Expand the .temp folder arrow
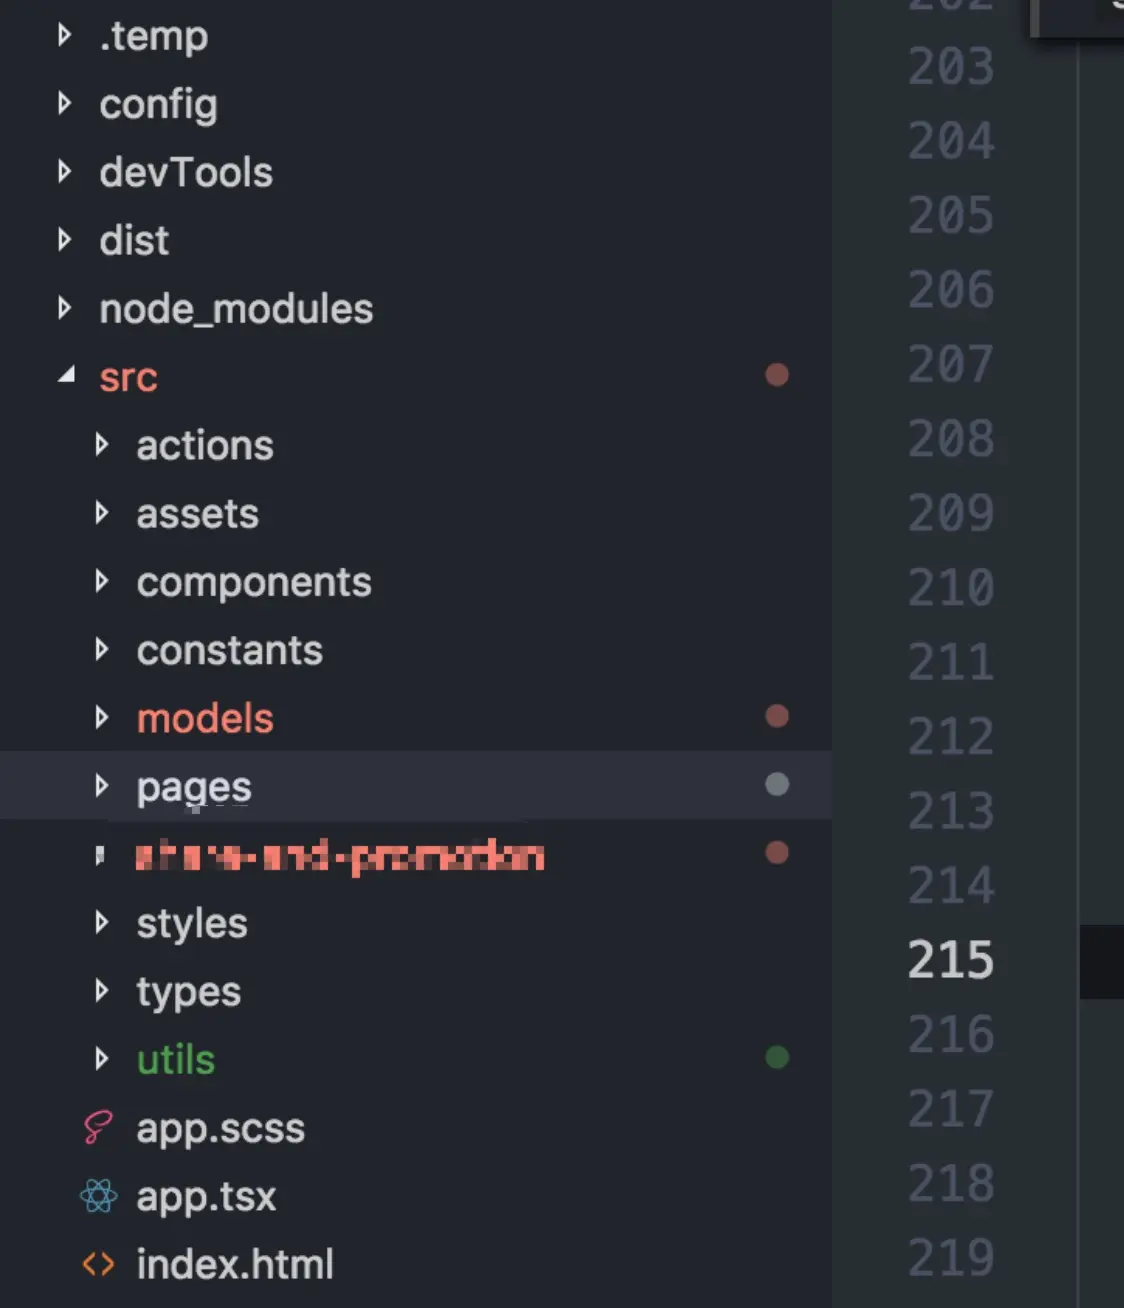 65,35
